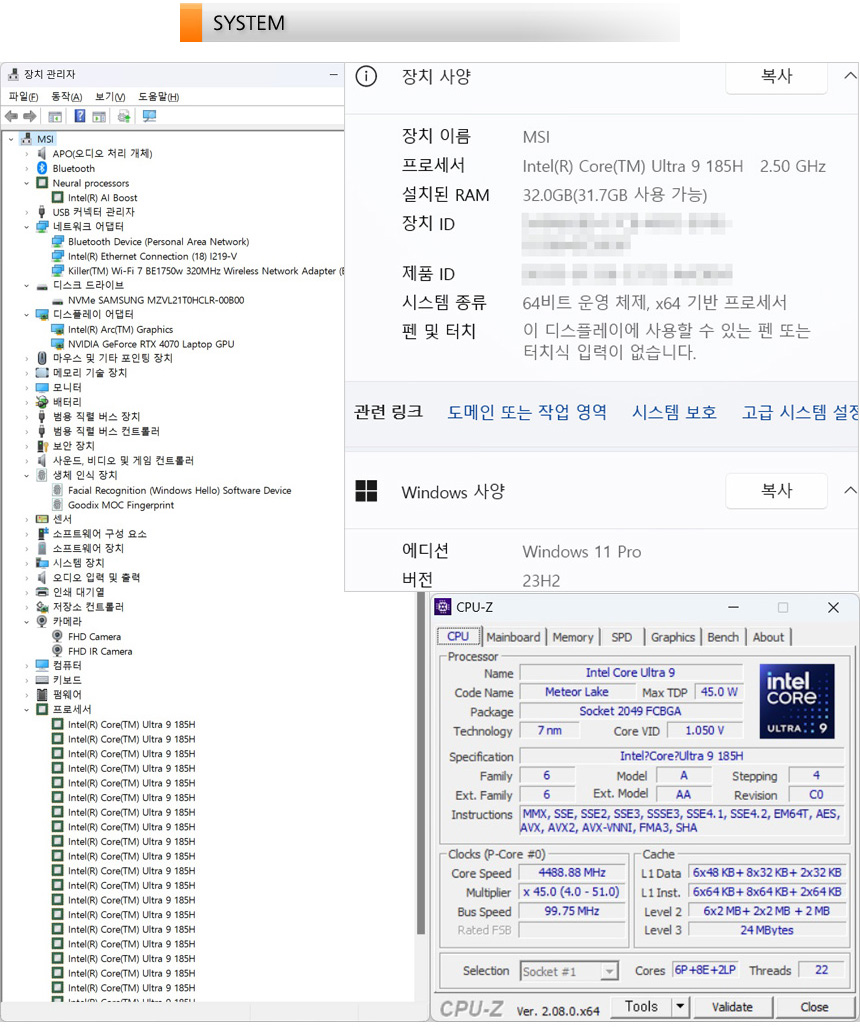
Task: Select the Intel(R) AI Boost device row
Action: 102,198
